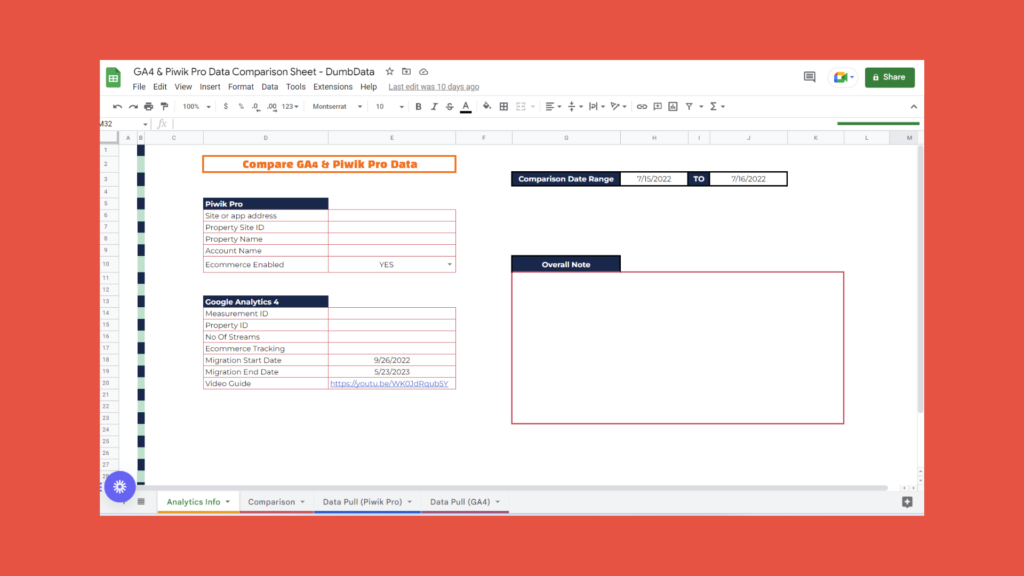
Task: Open the Insert menu
Action: coord(210,87)
